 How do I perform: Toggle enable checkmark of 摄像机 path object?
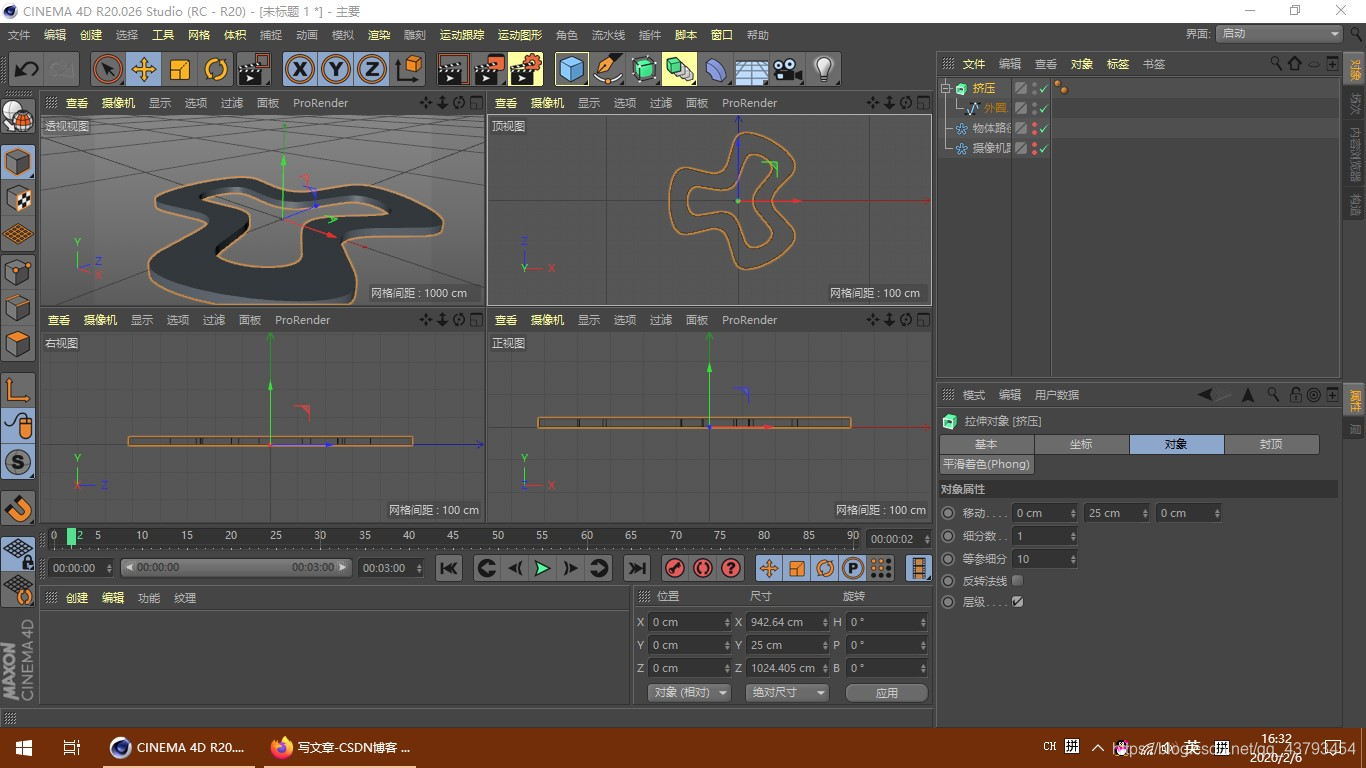[1044, 148]
